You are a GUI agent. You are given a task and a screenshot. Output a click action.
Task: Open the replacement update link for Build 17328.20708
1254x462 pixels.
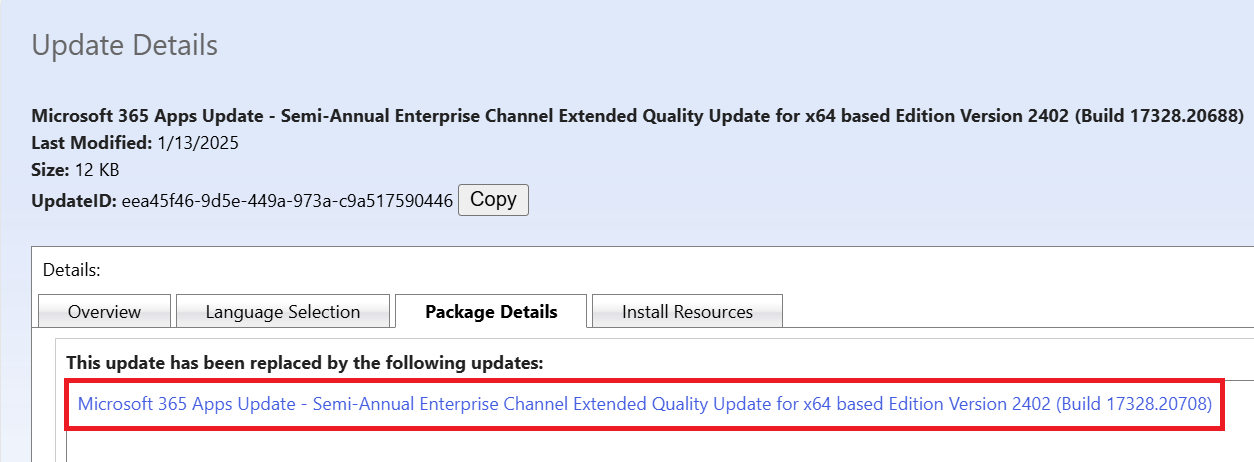coord(644,405)
